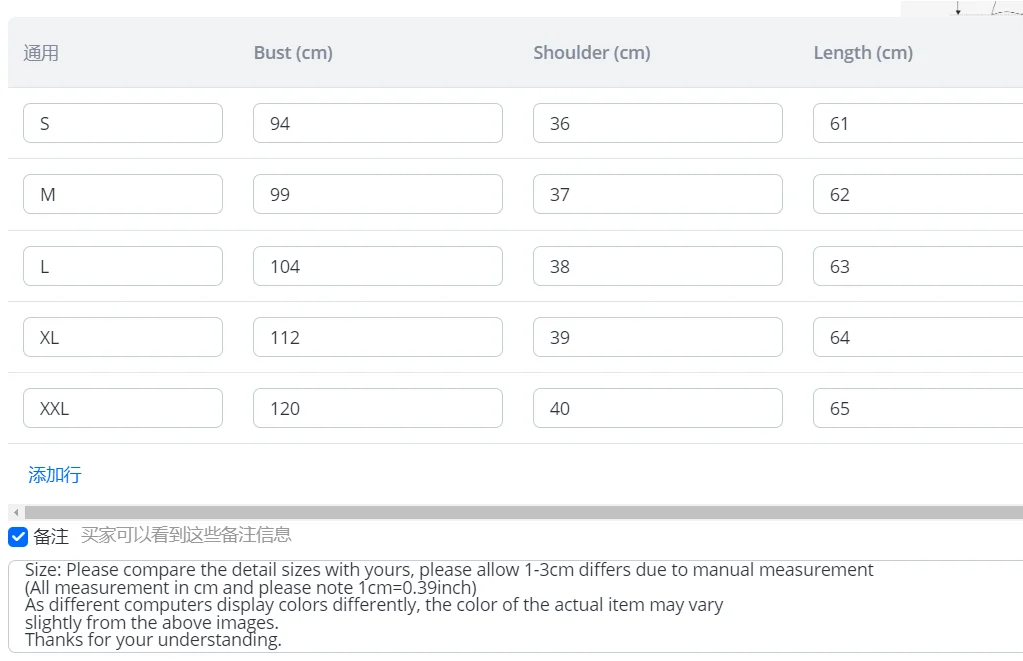Click the 通用 column header
The width and height of the screenshot is (1023, 661).
point(41,53)
